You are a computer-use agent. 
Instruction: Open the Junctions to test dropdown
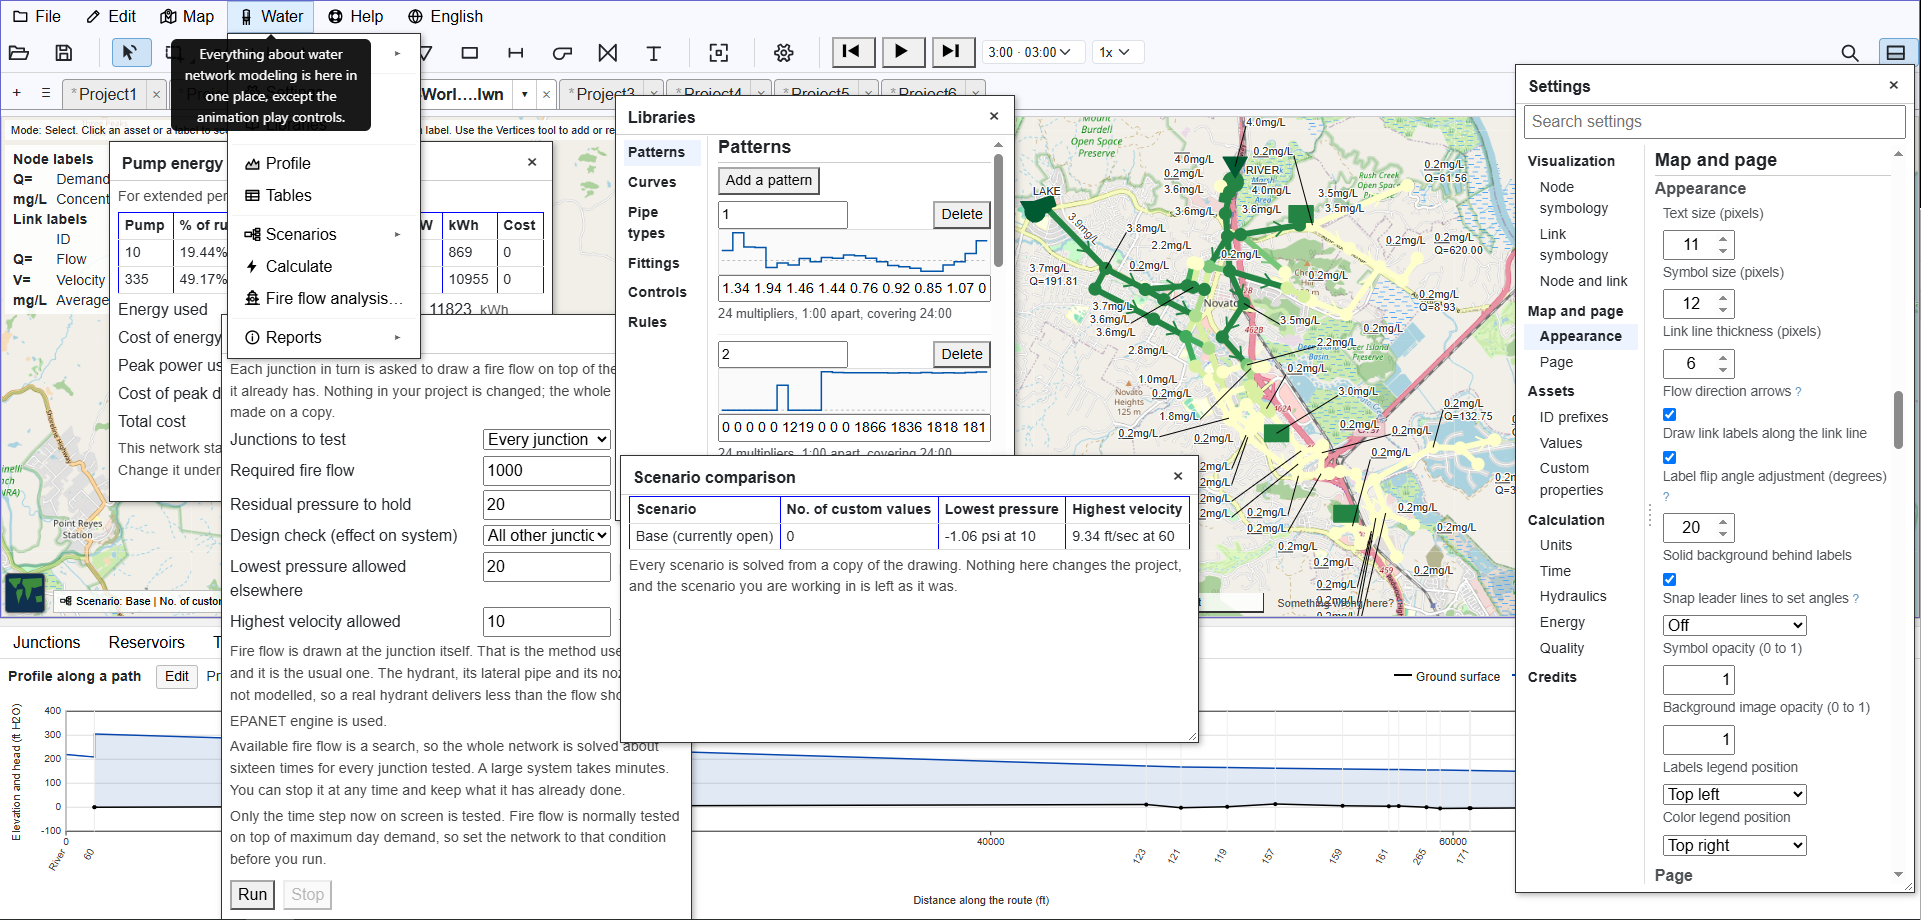tap(547, 440)
